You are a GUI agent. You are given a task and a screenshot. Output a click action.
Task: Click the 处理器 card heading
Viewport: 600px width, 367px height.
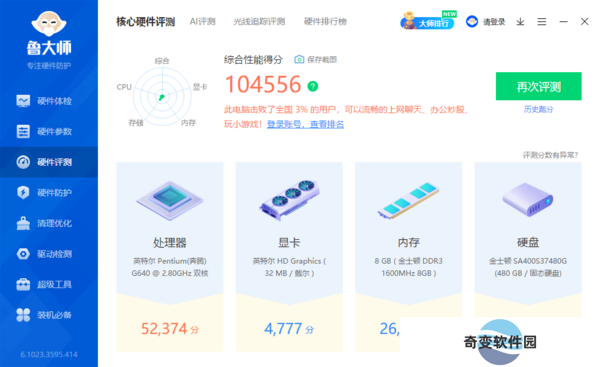170,242
